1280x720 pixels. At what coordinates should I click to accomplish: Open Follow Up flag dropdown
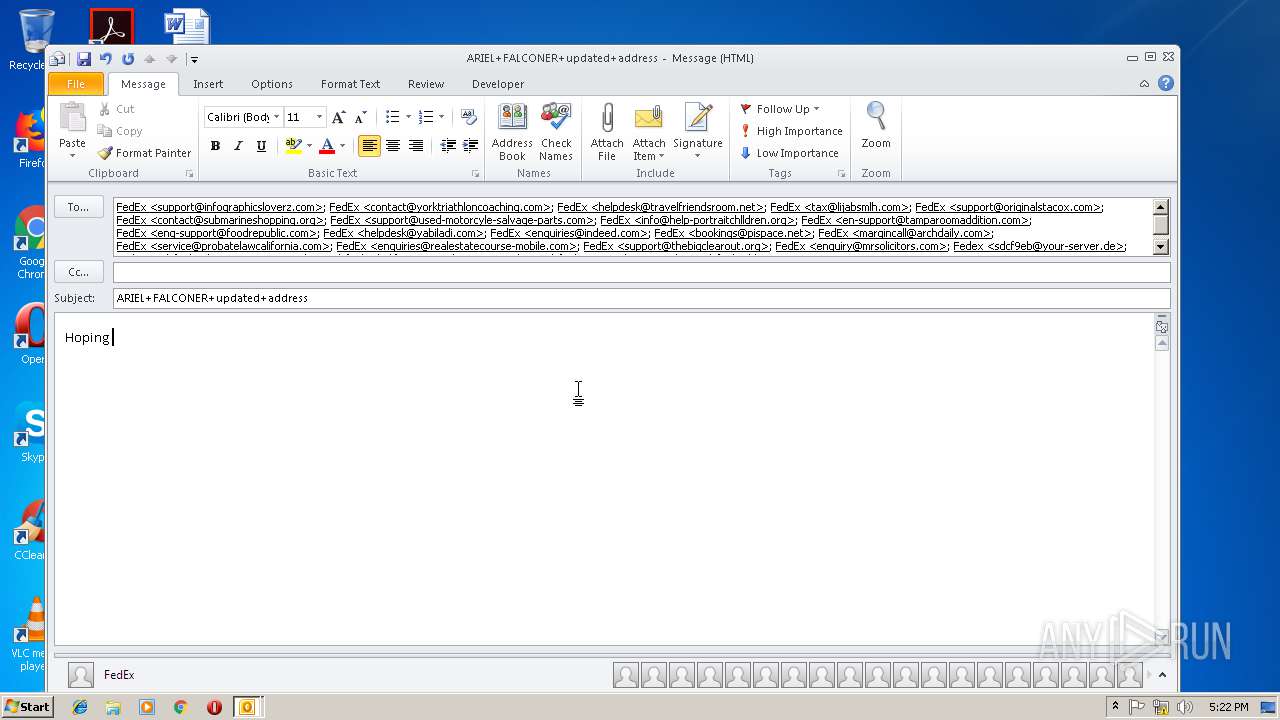(x=780, y=109)
